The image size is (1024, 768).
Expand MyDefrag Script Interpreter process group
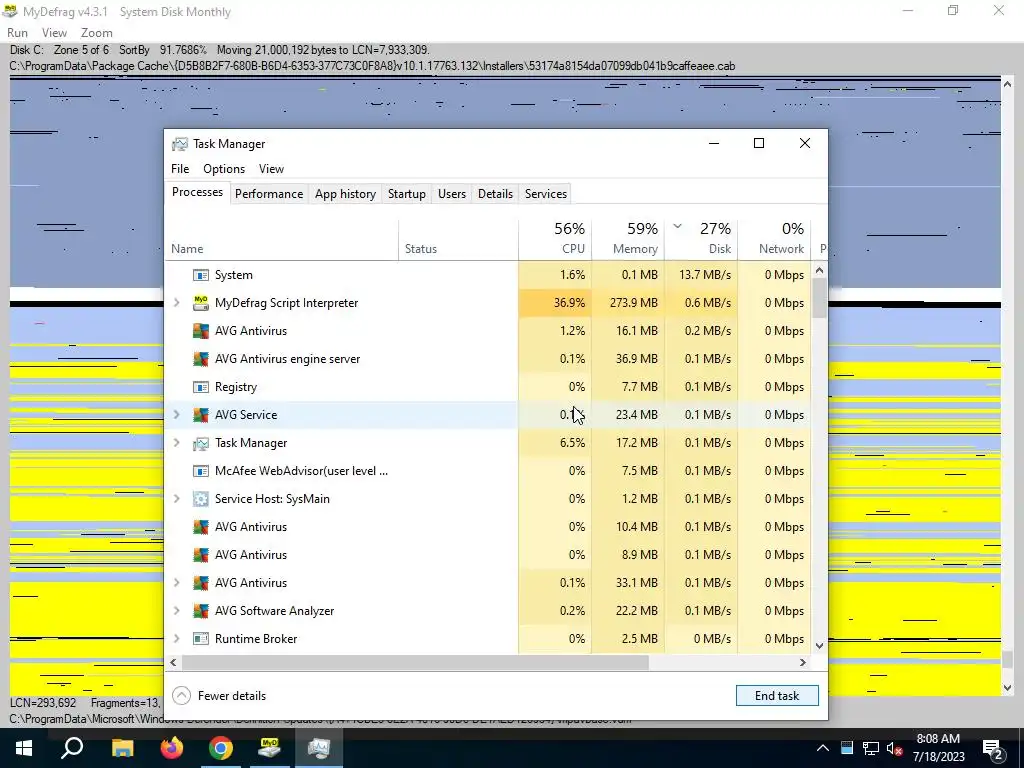[x=176, y=303]
